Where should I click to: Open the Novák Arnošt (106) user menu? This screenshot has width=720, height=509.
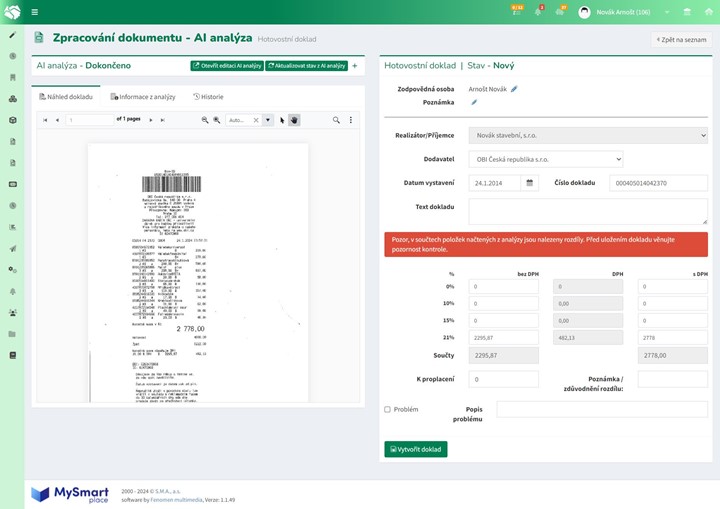coord(623,12)
